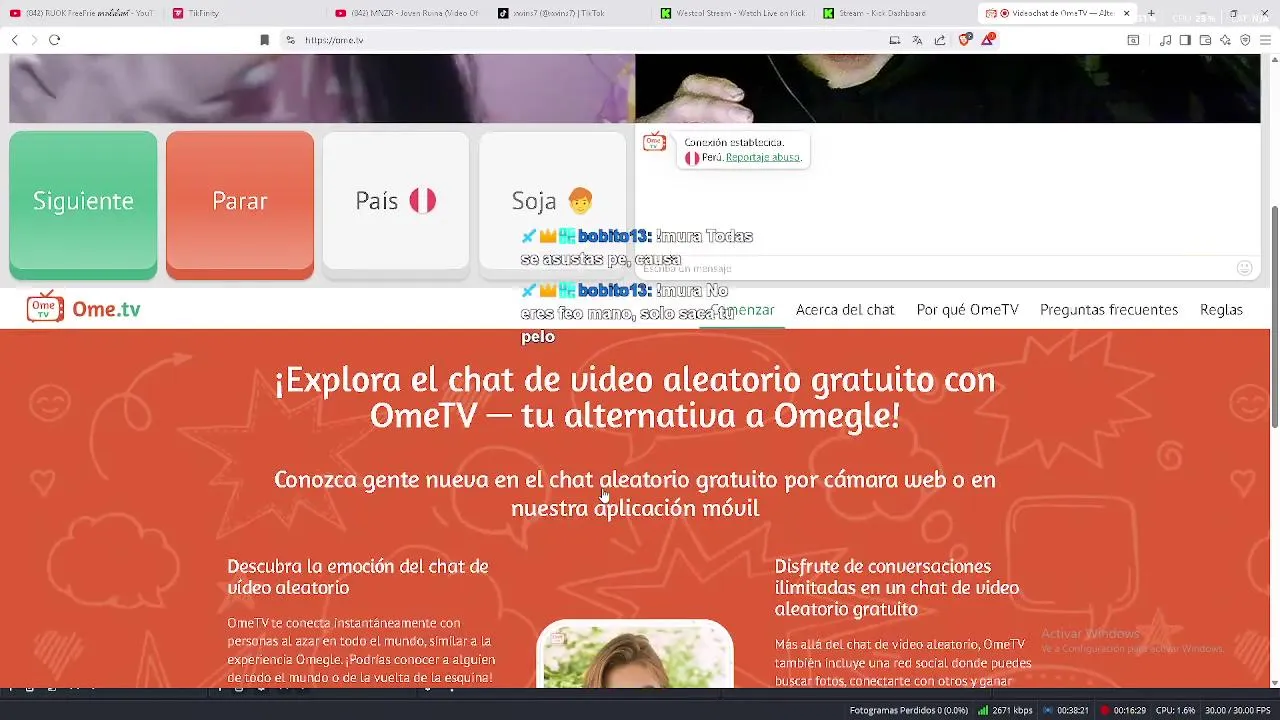Click the share page icon

(940, 40)
